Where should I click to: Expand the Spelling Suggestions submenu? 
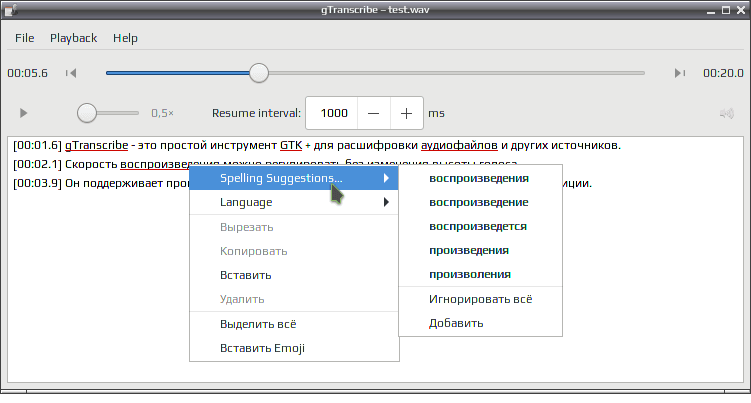(x=294, y=178)
